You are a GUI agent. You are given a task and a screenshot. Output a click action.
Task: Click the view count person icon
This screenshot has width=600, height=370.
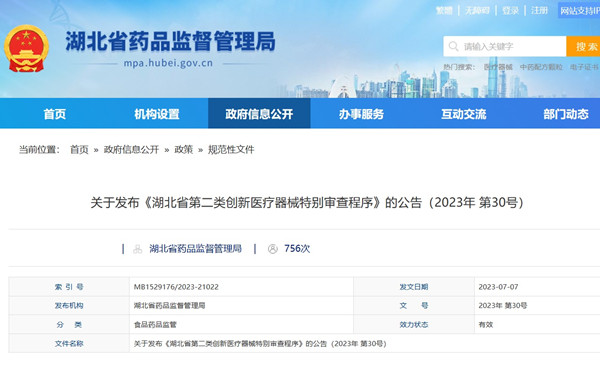point(272,249)
